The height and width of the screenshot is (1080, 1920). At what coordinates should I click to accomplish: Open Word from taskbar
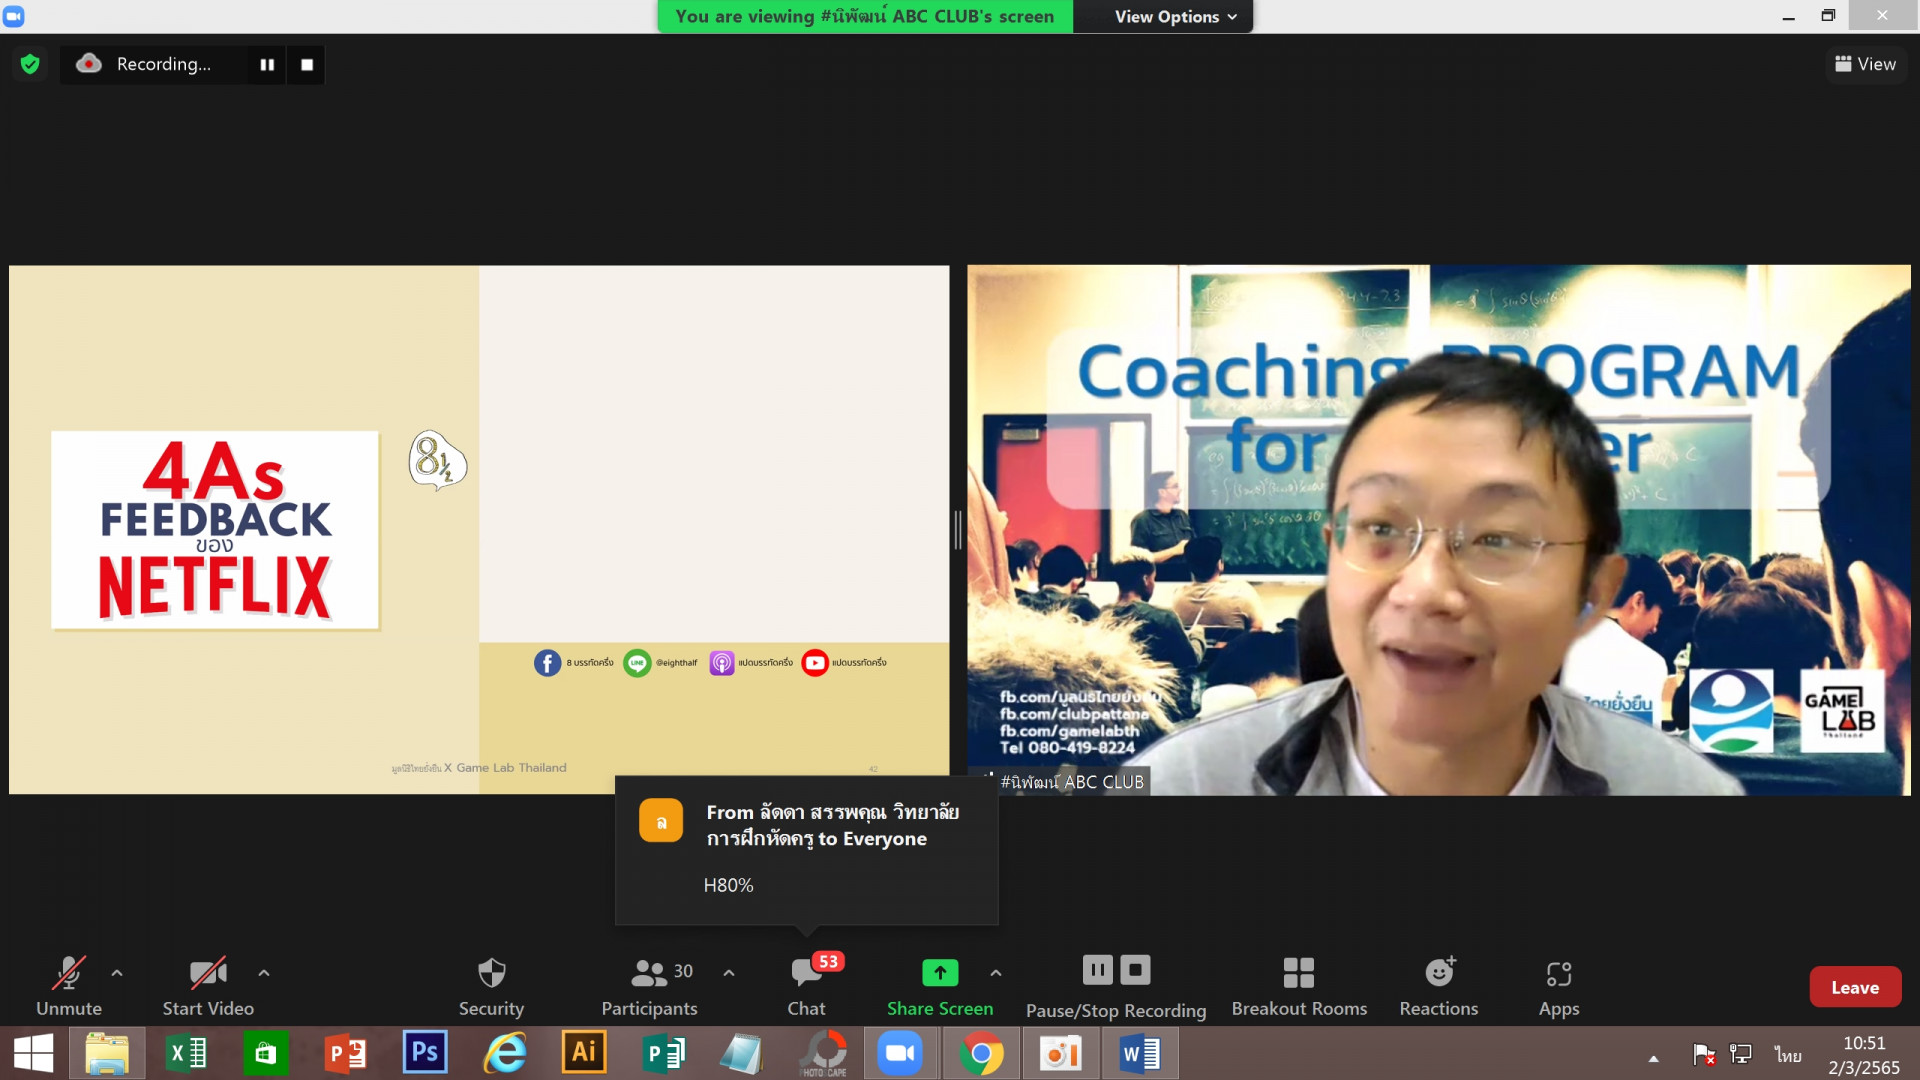1140,1053
